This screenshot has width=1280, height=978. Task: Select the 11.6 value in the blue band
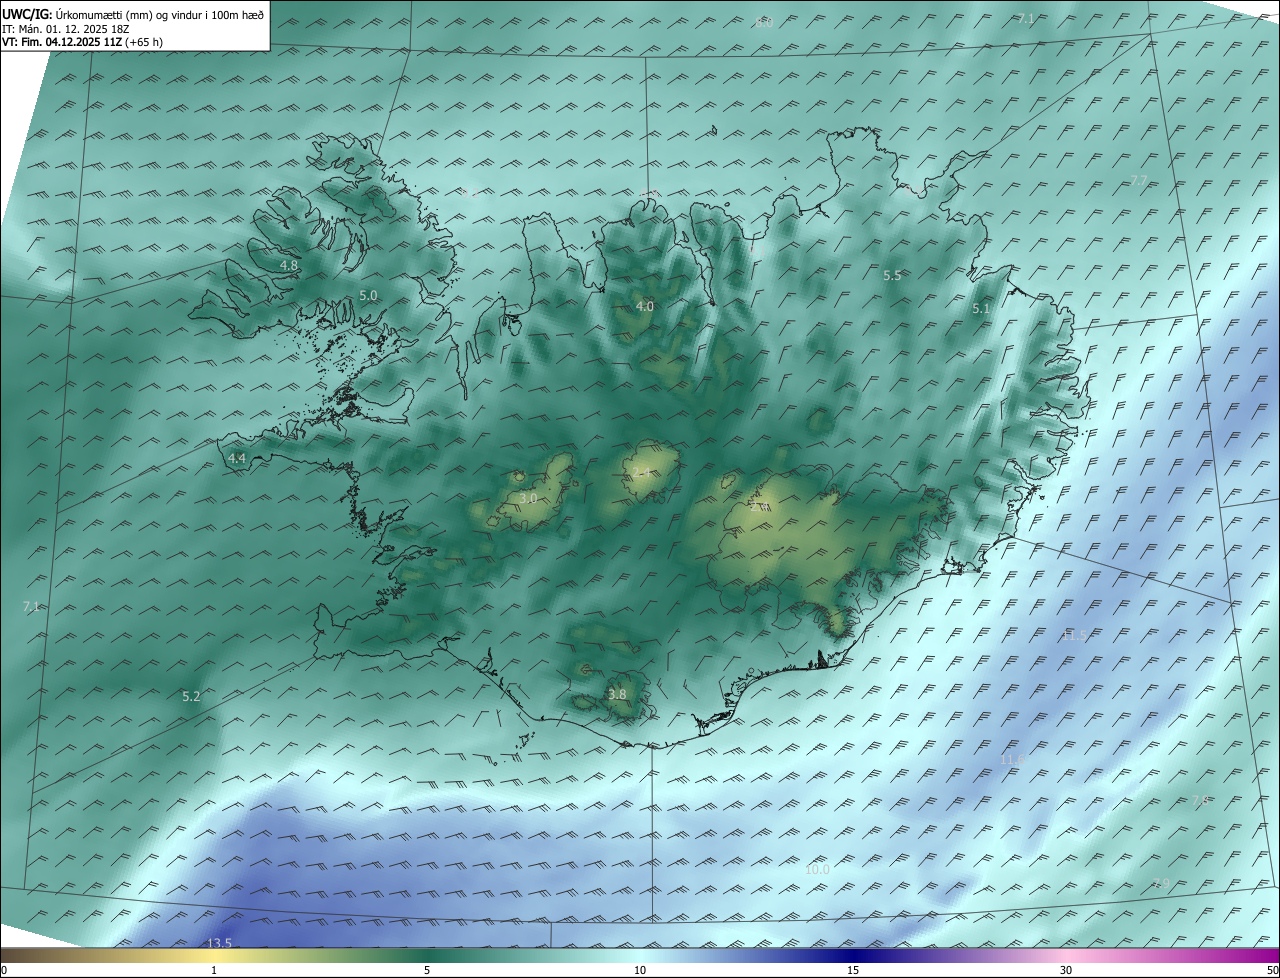click(x=1012, y=760)
